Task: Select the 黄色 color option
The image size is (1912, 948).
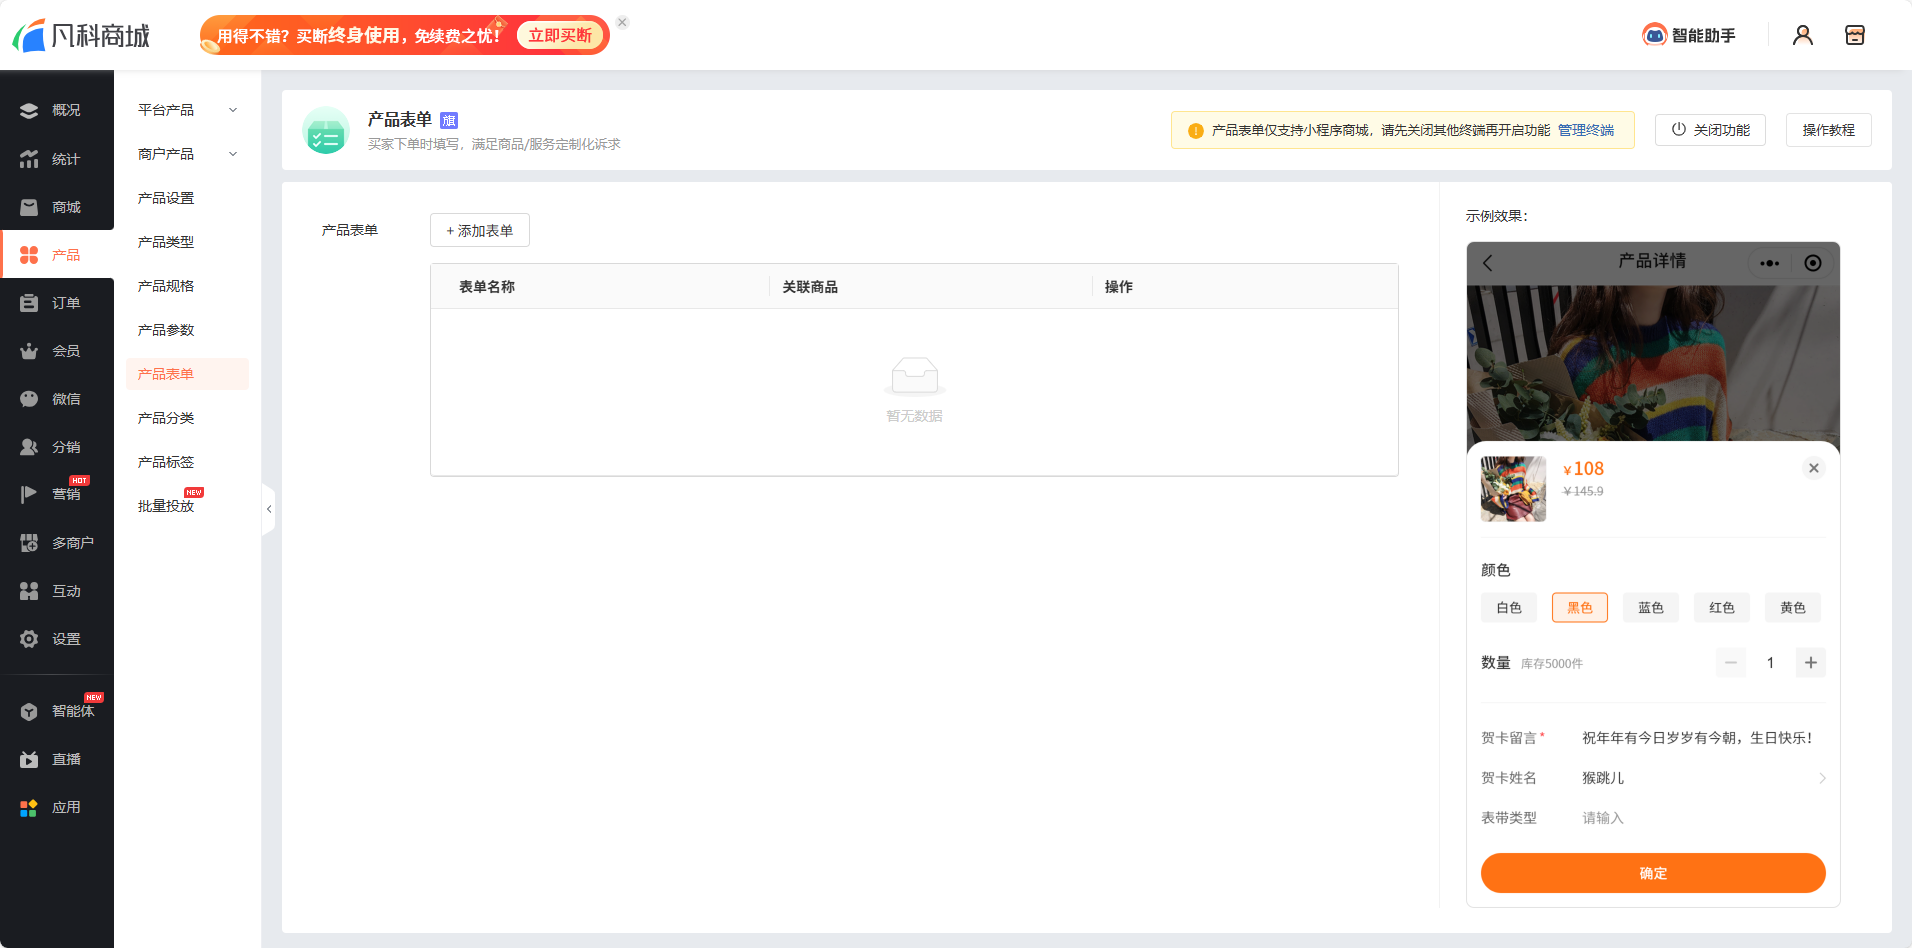Action: coord(1793,608)
